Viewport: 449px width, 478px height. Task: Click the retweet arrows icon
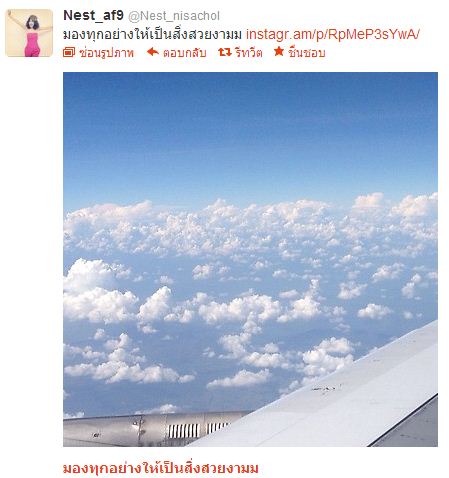[x=225, y=52]
